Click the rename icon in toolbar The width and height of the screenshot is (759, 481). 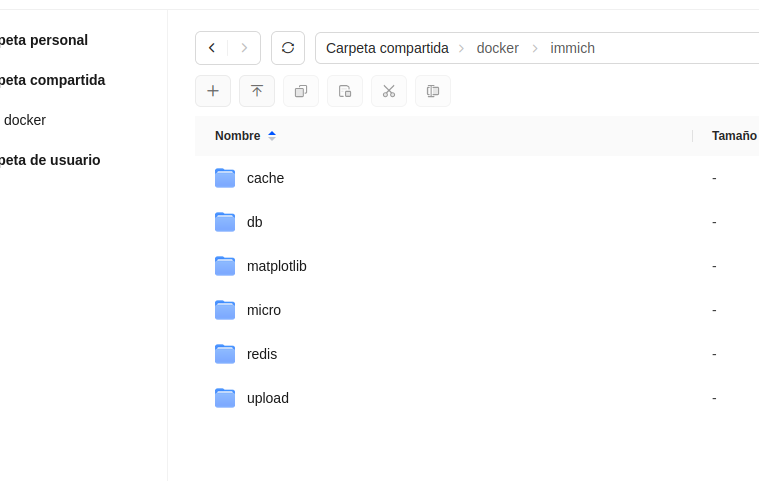point(433,91)
